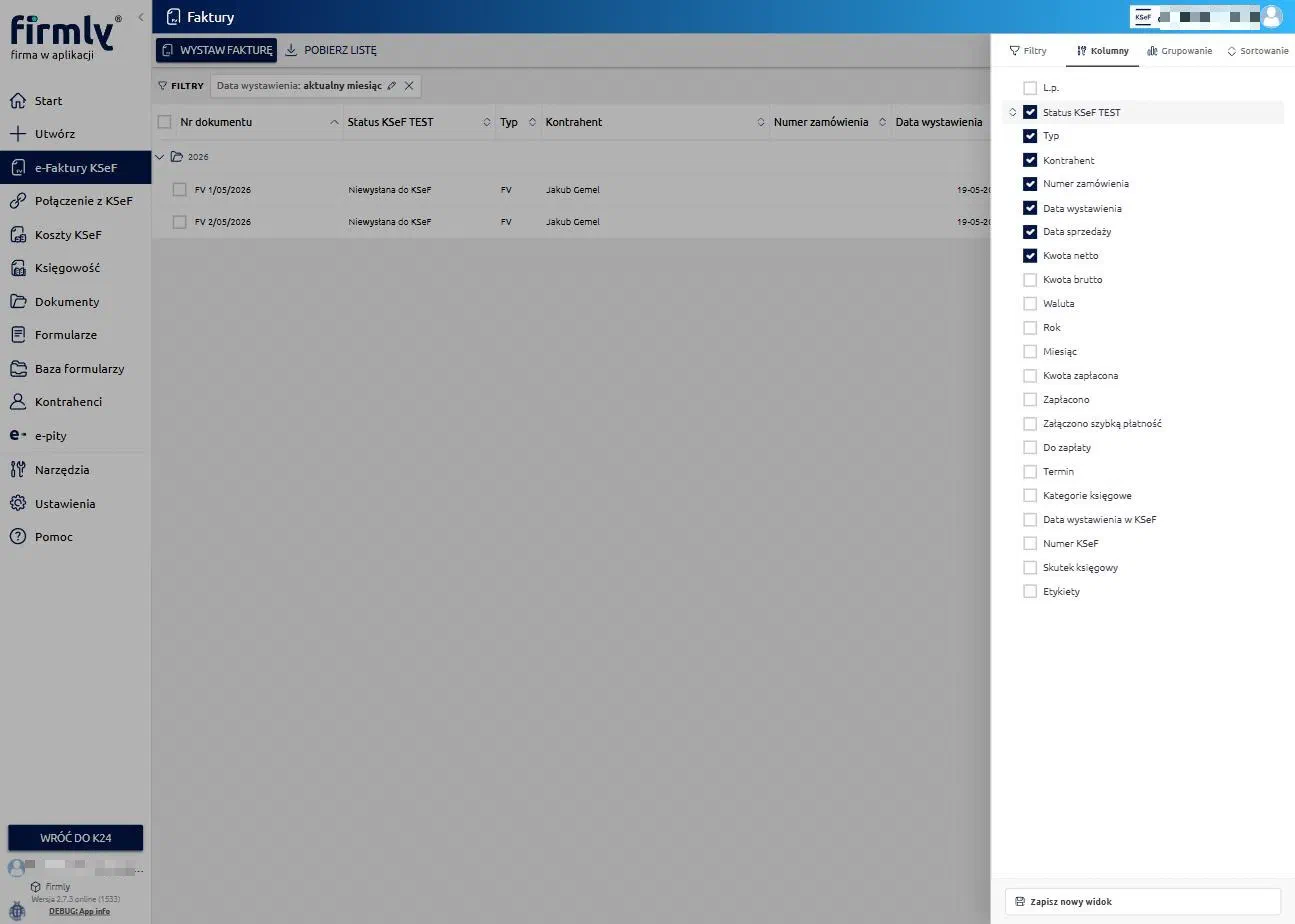The width and height of the screenshot is (1295, 924).
Task: Click the firmly logo
Action: pyautogui.click(x=66, y=33)
